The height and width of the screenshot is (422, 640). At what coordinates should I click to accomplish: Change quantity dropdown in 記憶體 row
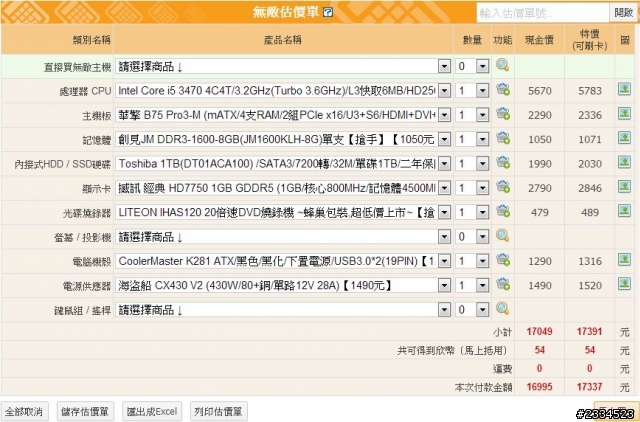(472, 140)
